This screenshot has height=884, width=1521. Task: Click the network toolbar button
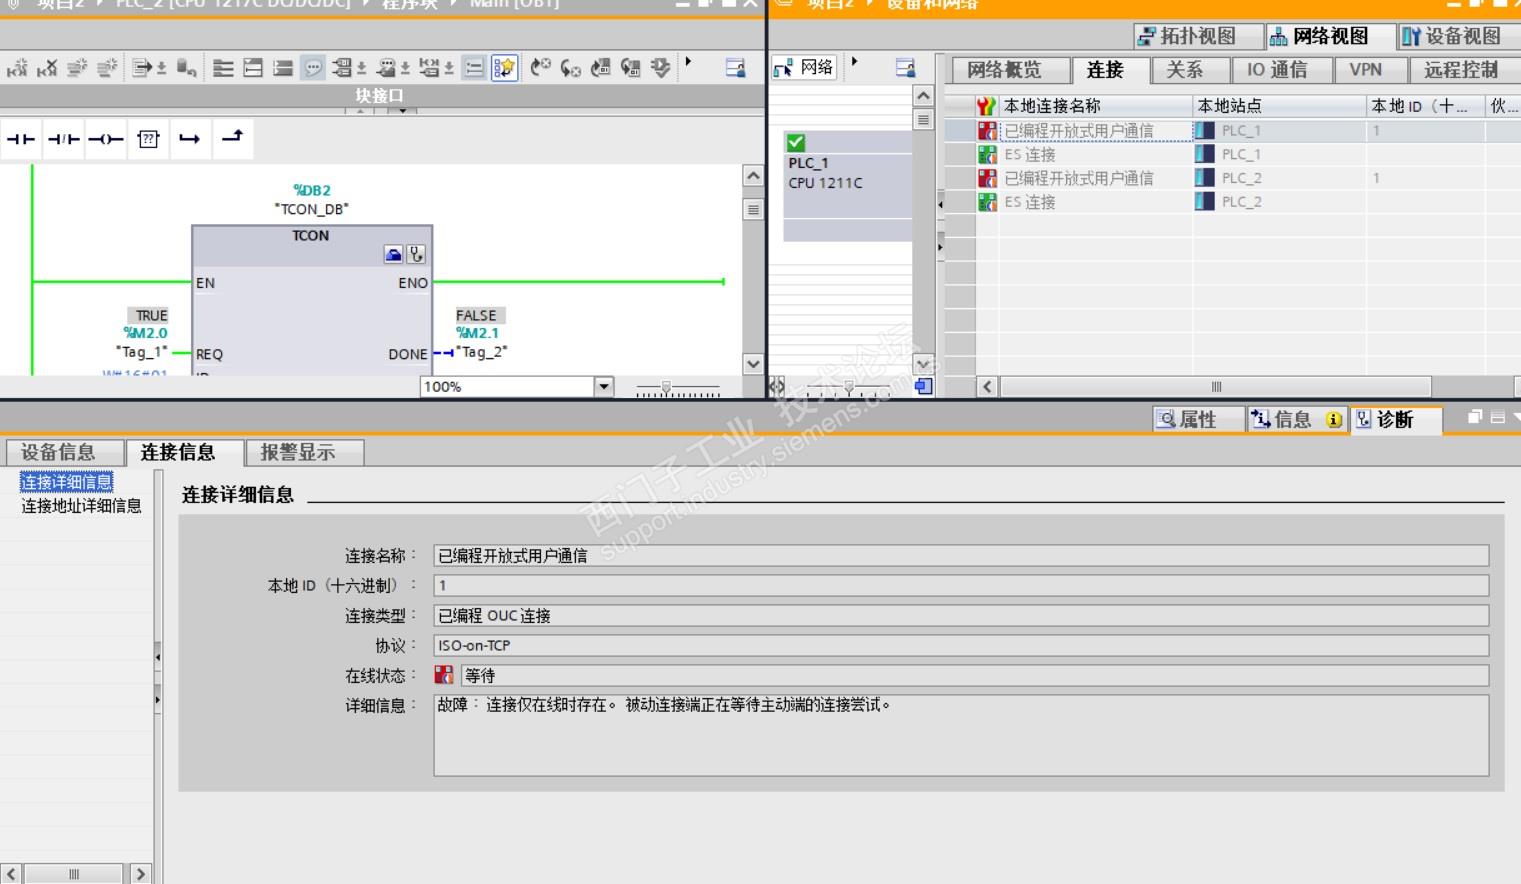(x=804, y=68)
